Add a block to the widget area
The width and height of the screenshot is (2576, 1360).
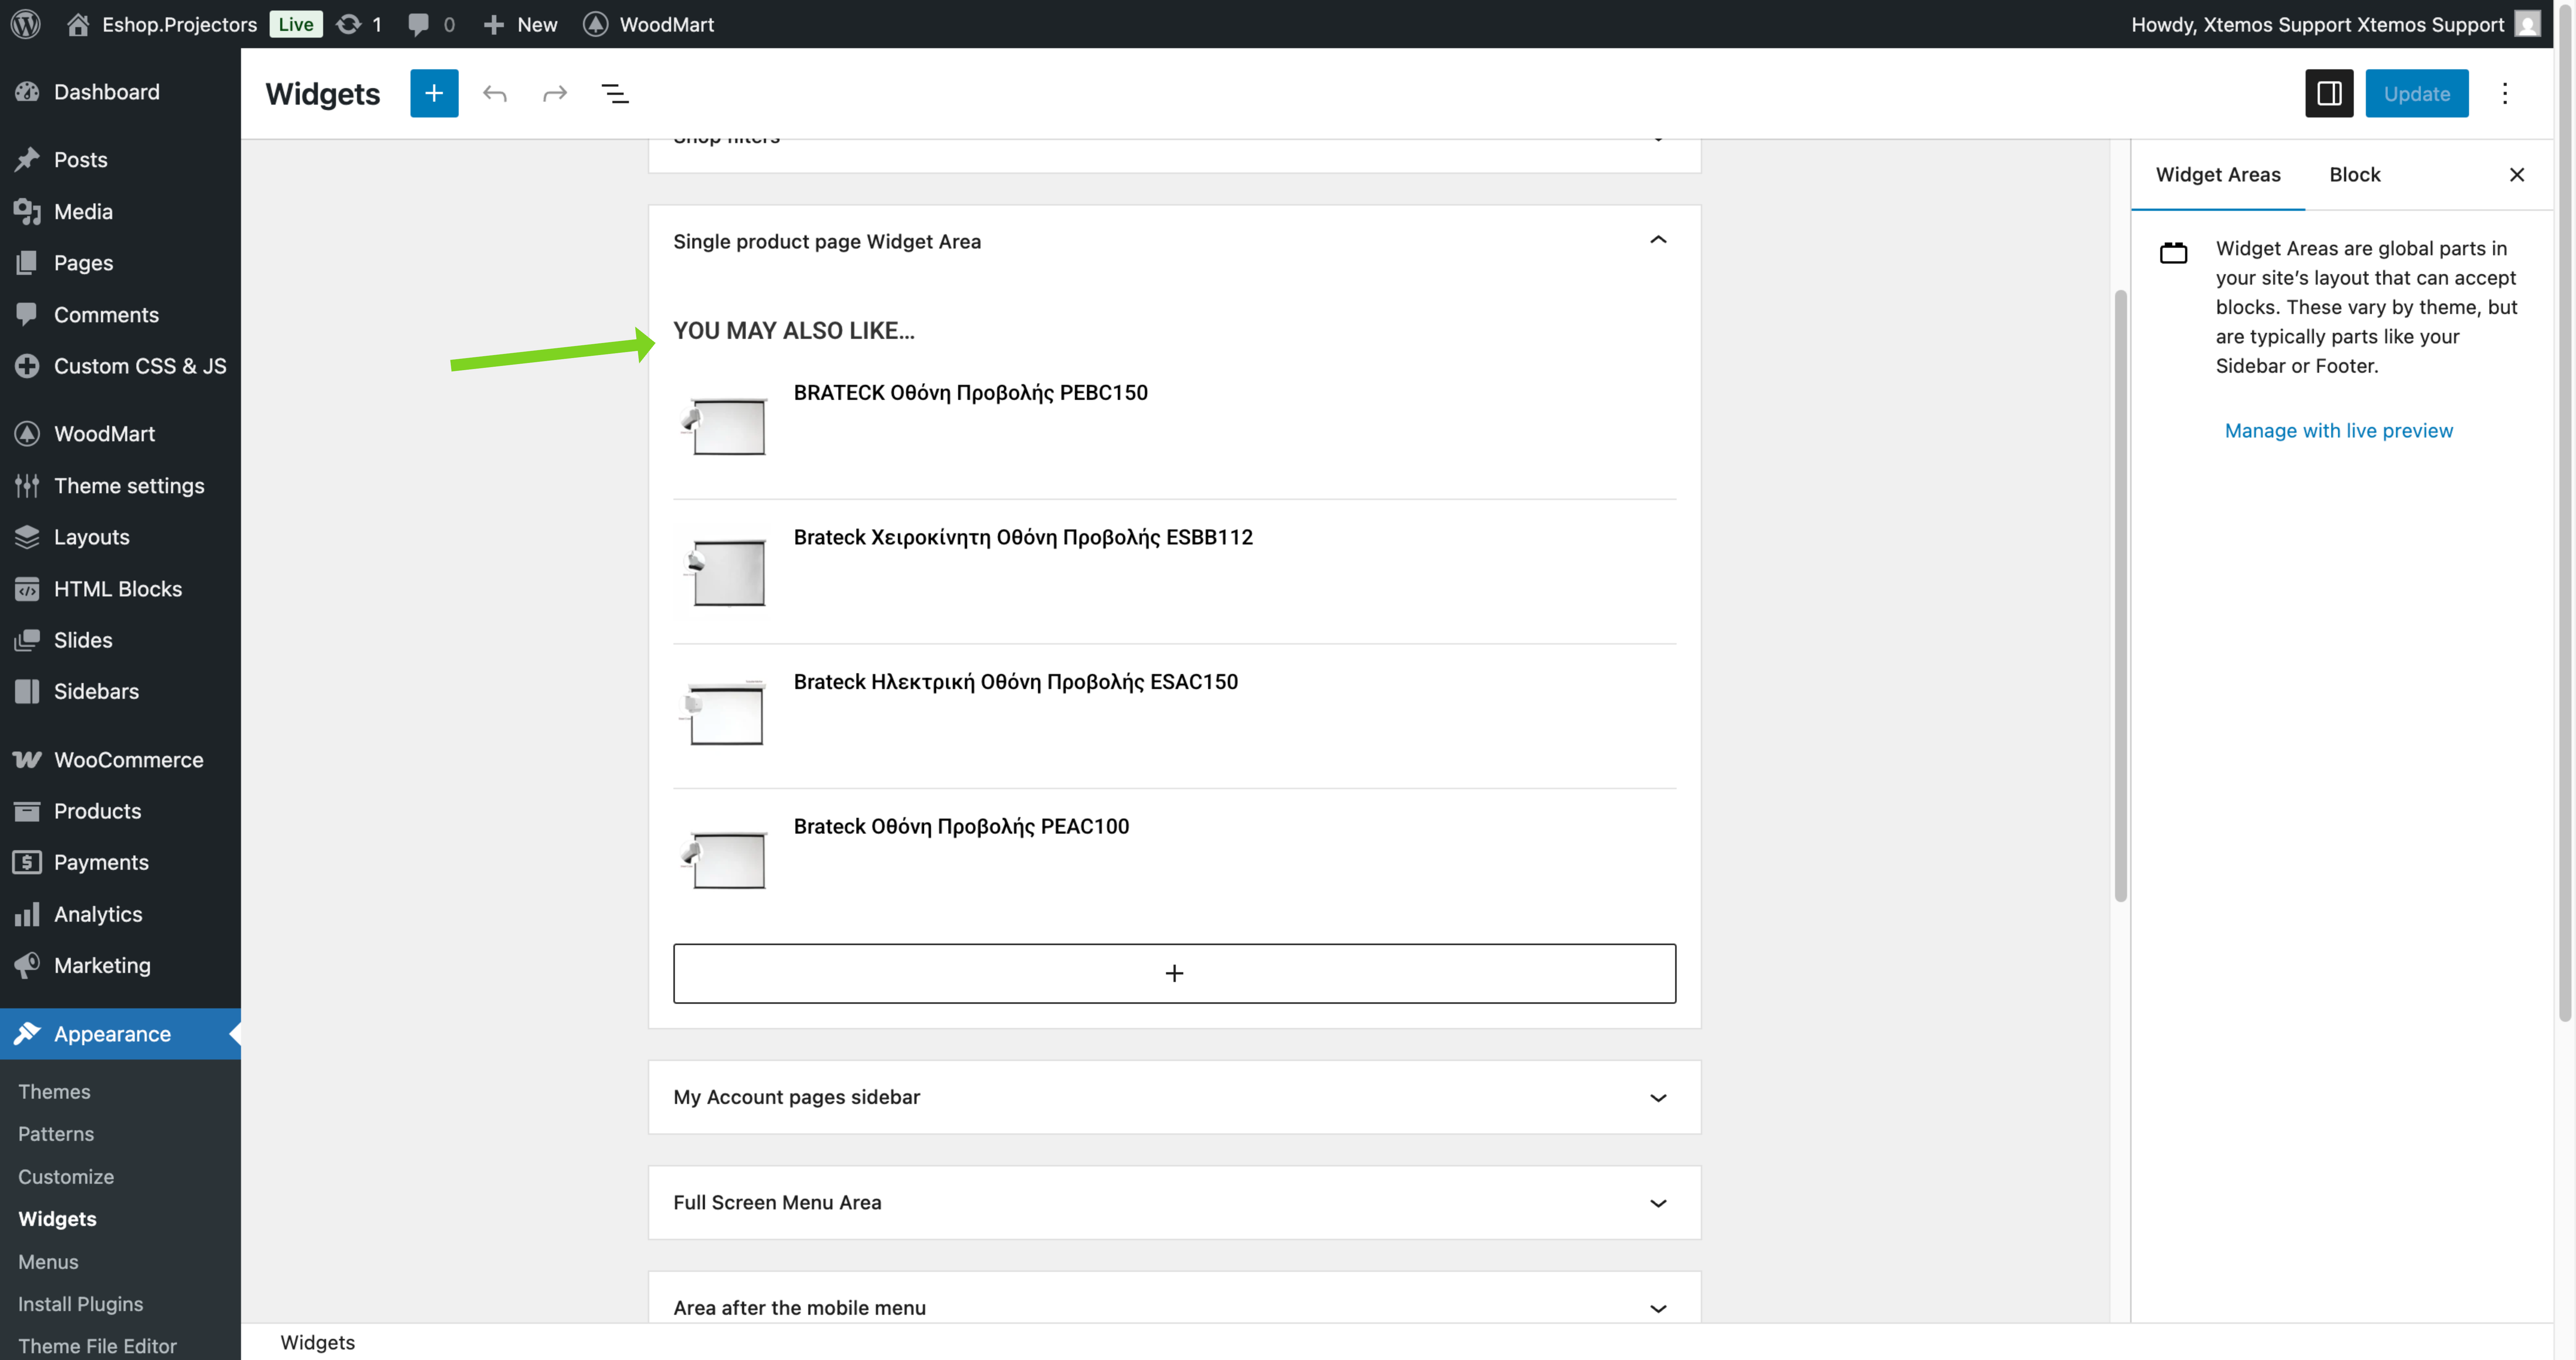1174,973
